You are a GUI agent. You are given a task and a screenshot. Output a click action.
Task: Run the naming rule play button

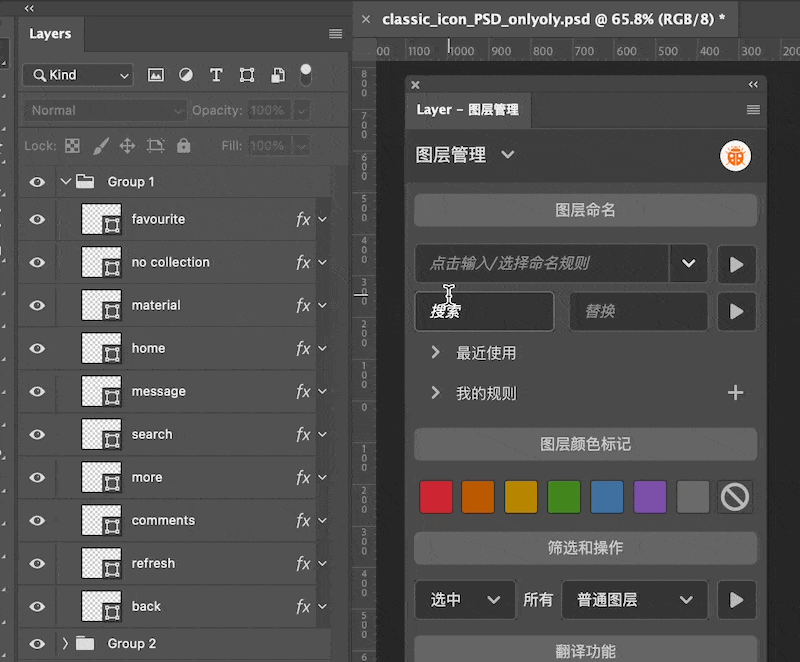click(736, 264)
